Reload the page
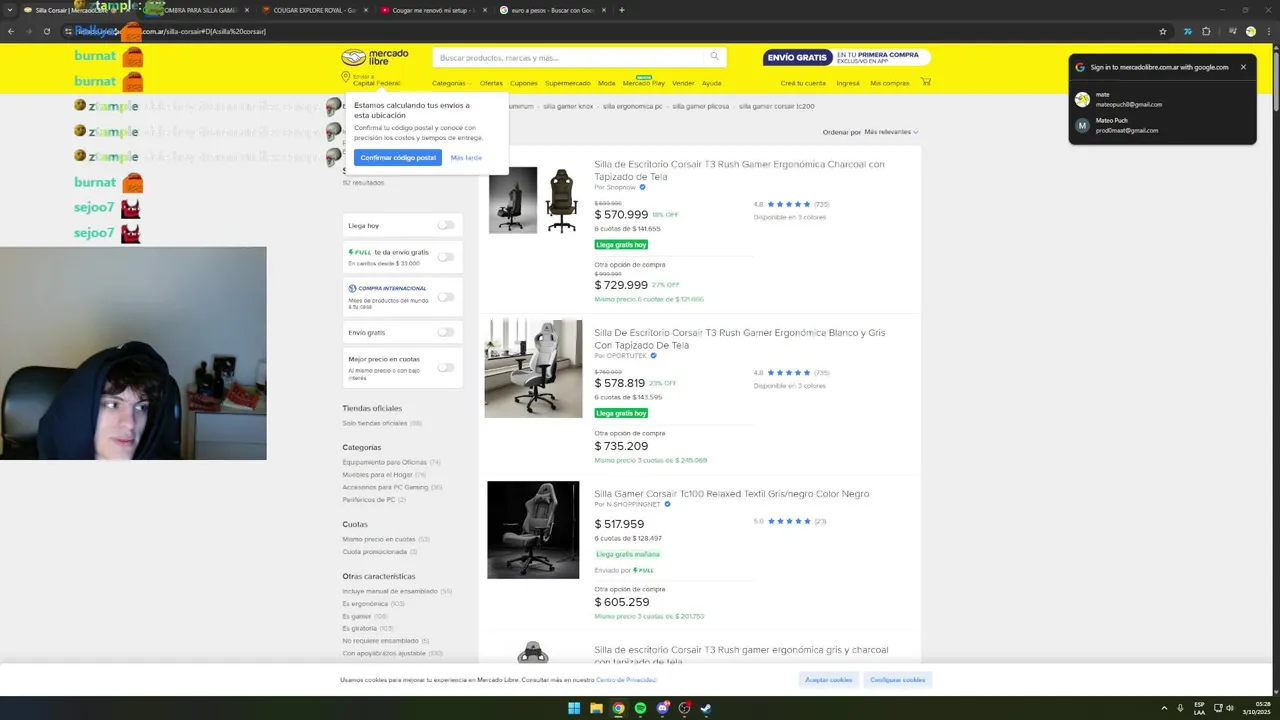This screenshot has width=1280, height=720. pyautogui.click(x=46, y=31)
